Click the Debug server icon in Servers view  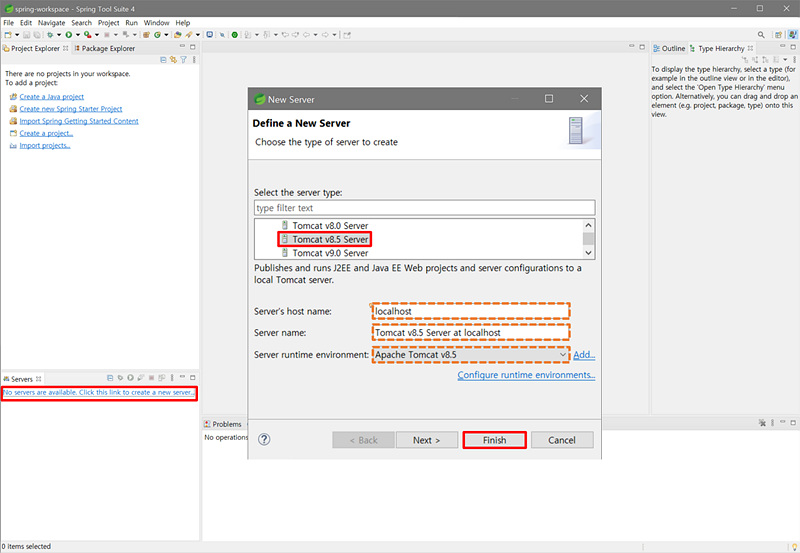click(x=120, y=378)
